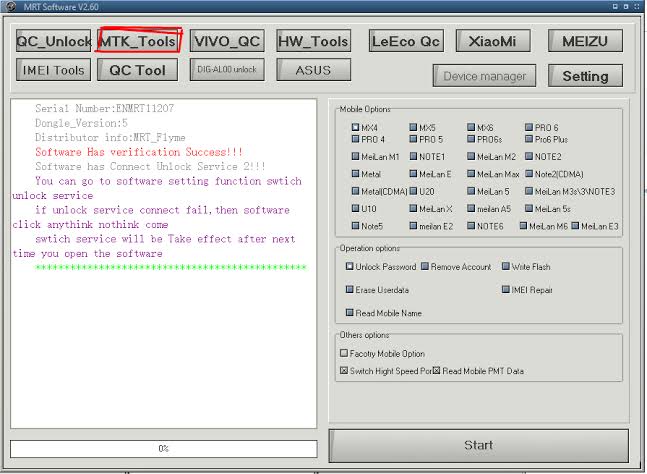Select the Metal(CDMA) option

point(355,191)
